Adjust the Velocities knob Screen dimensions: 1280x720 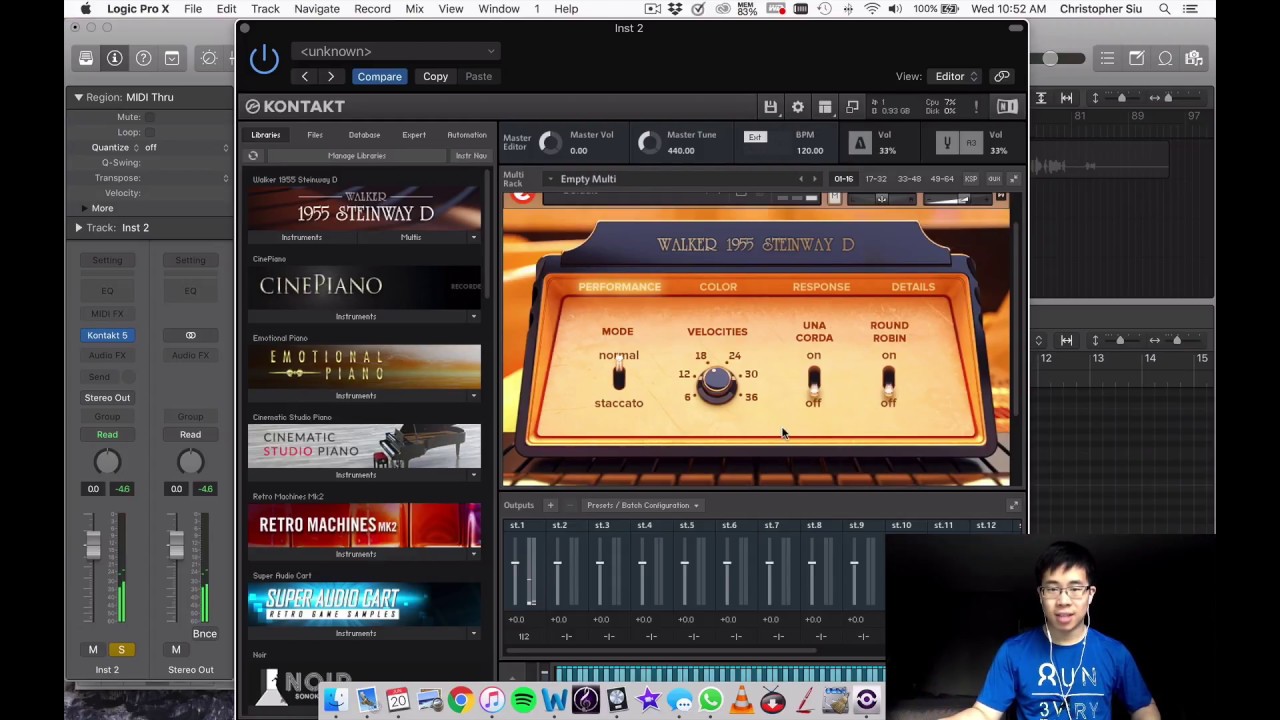click(x=716, y=381)
